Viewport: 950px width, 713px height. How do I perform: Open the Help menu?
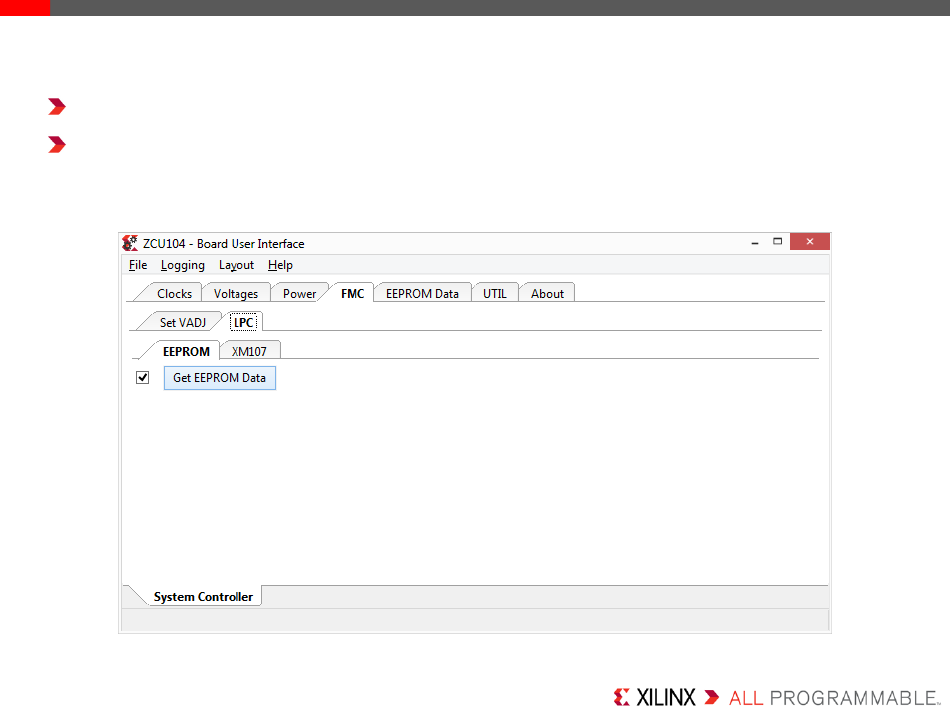pos(280,265)
